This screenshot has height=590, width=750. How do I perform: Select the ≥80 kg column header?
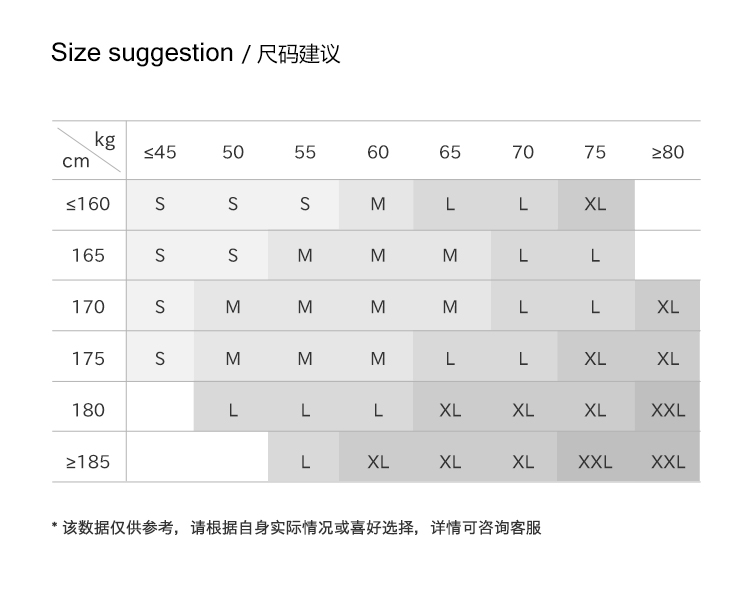(x=668, y=152)
